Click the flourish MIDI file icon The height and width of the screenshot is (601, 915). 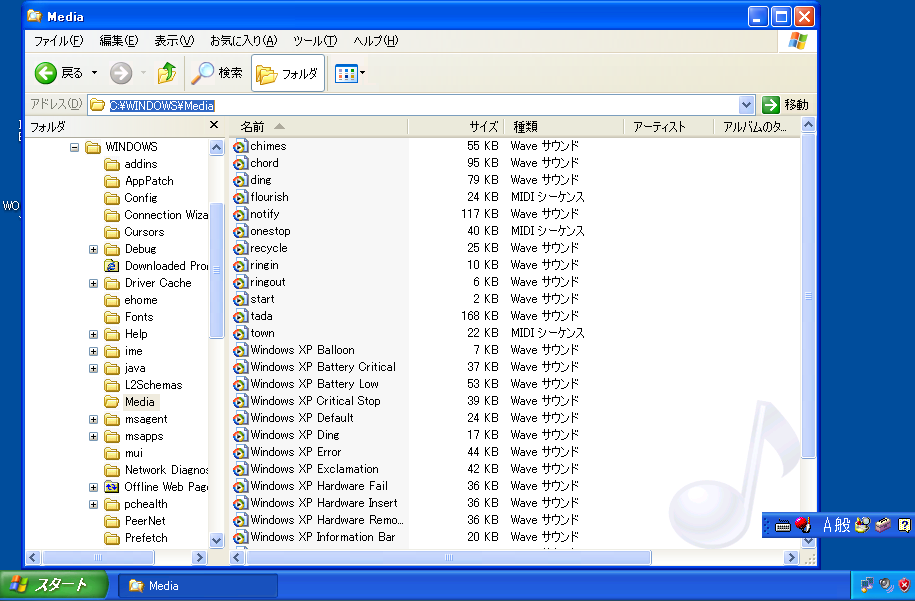(240, 197)
